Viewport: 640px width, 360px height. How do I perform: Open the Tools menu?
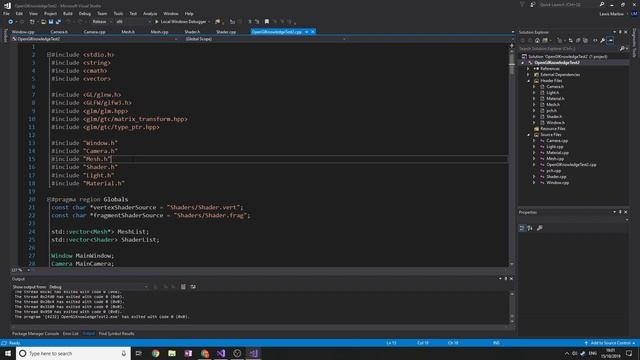[118, 13]
